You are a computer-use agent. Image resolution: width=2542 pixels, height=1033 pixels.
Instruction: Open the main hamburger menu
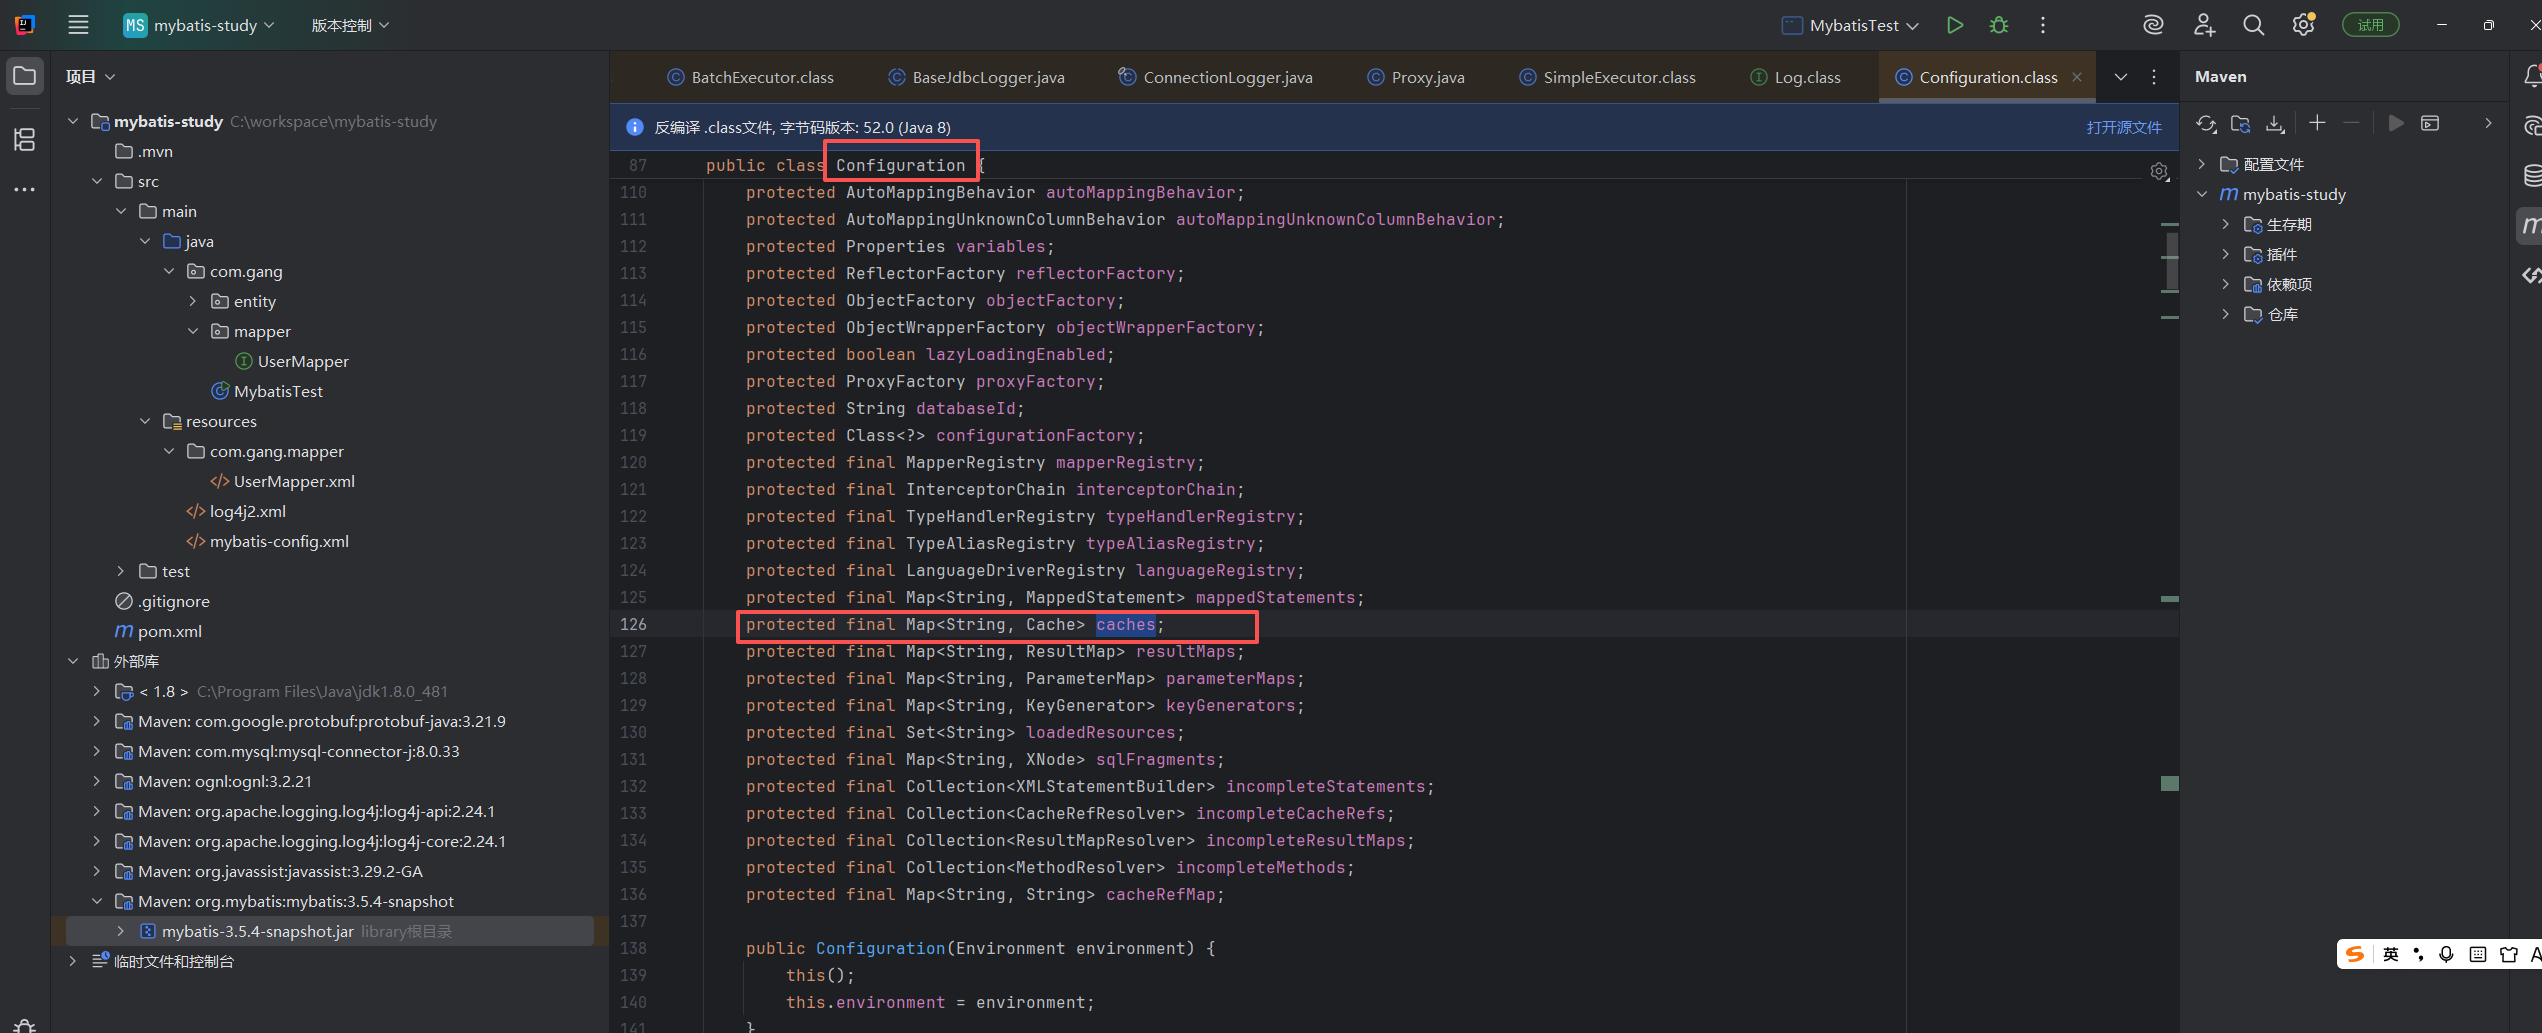(78, 25)
